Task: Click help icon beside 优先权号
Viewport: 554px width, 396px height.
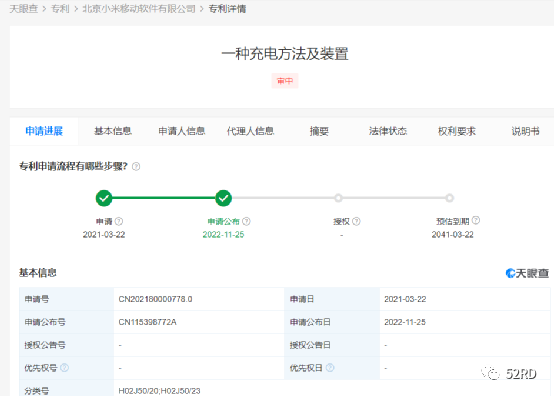Action: [64, 368]
